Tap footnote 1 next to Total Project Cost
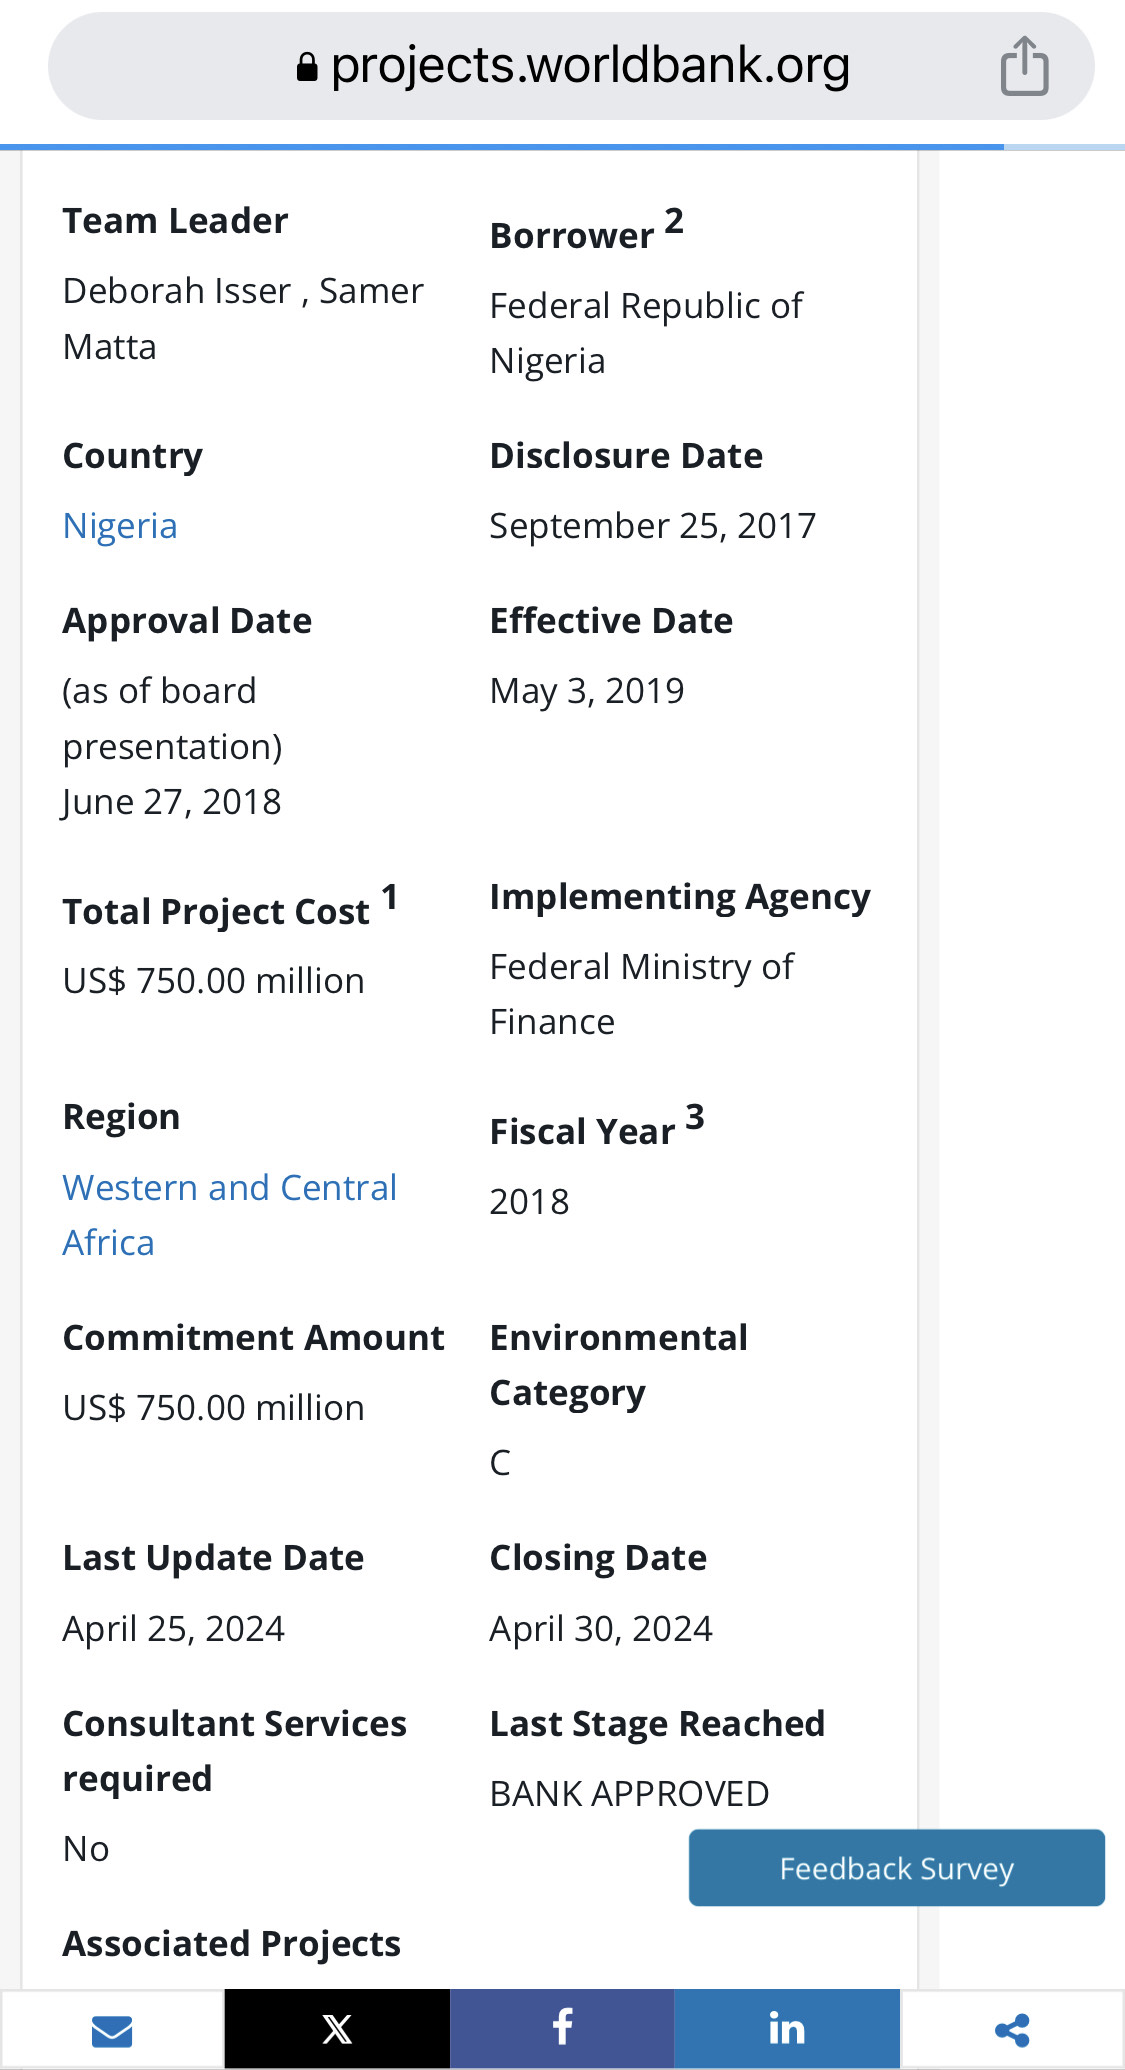Screen dimensions: 1125x2070 tap(390, 897)
